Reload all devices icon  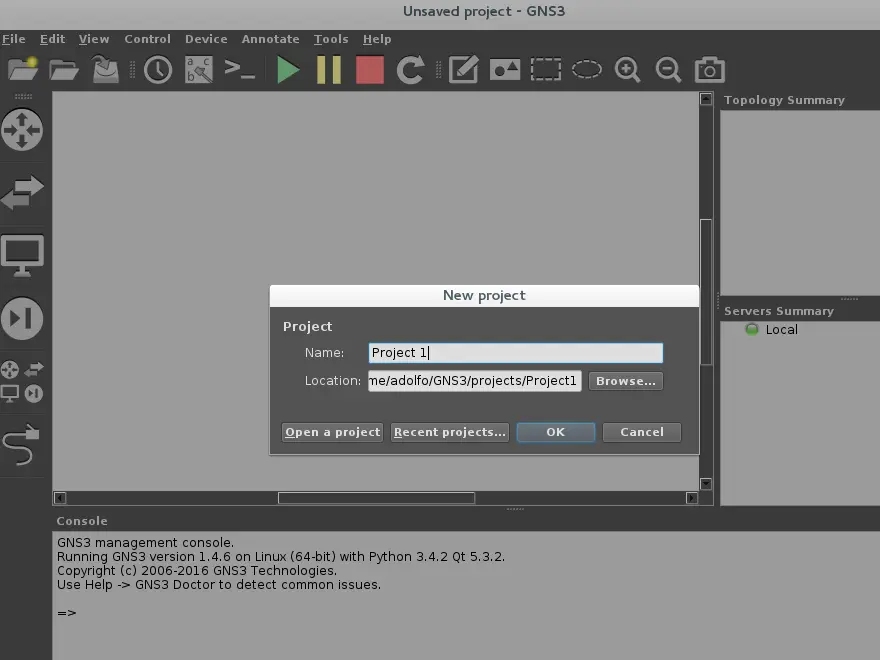point(410,70)
